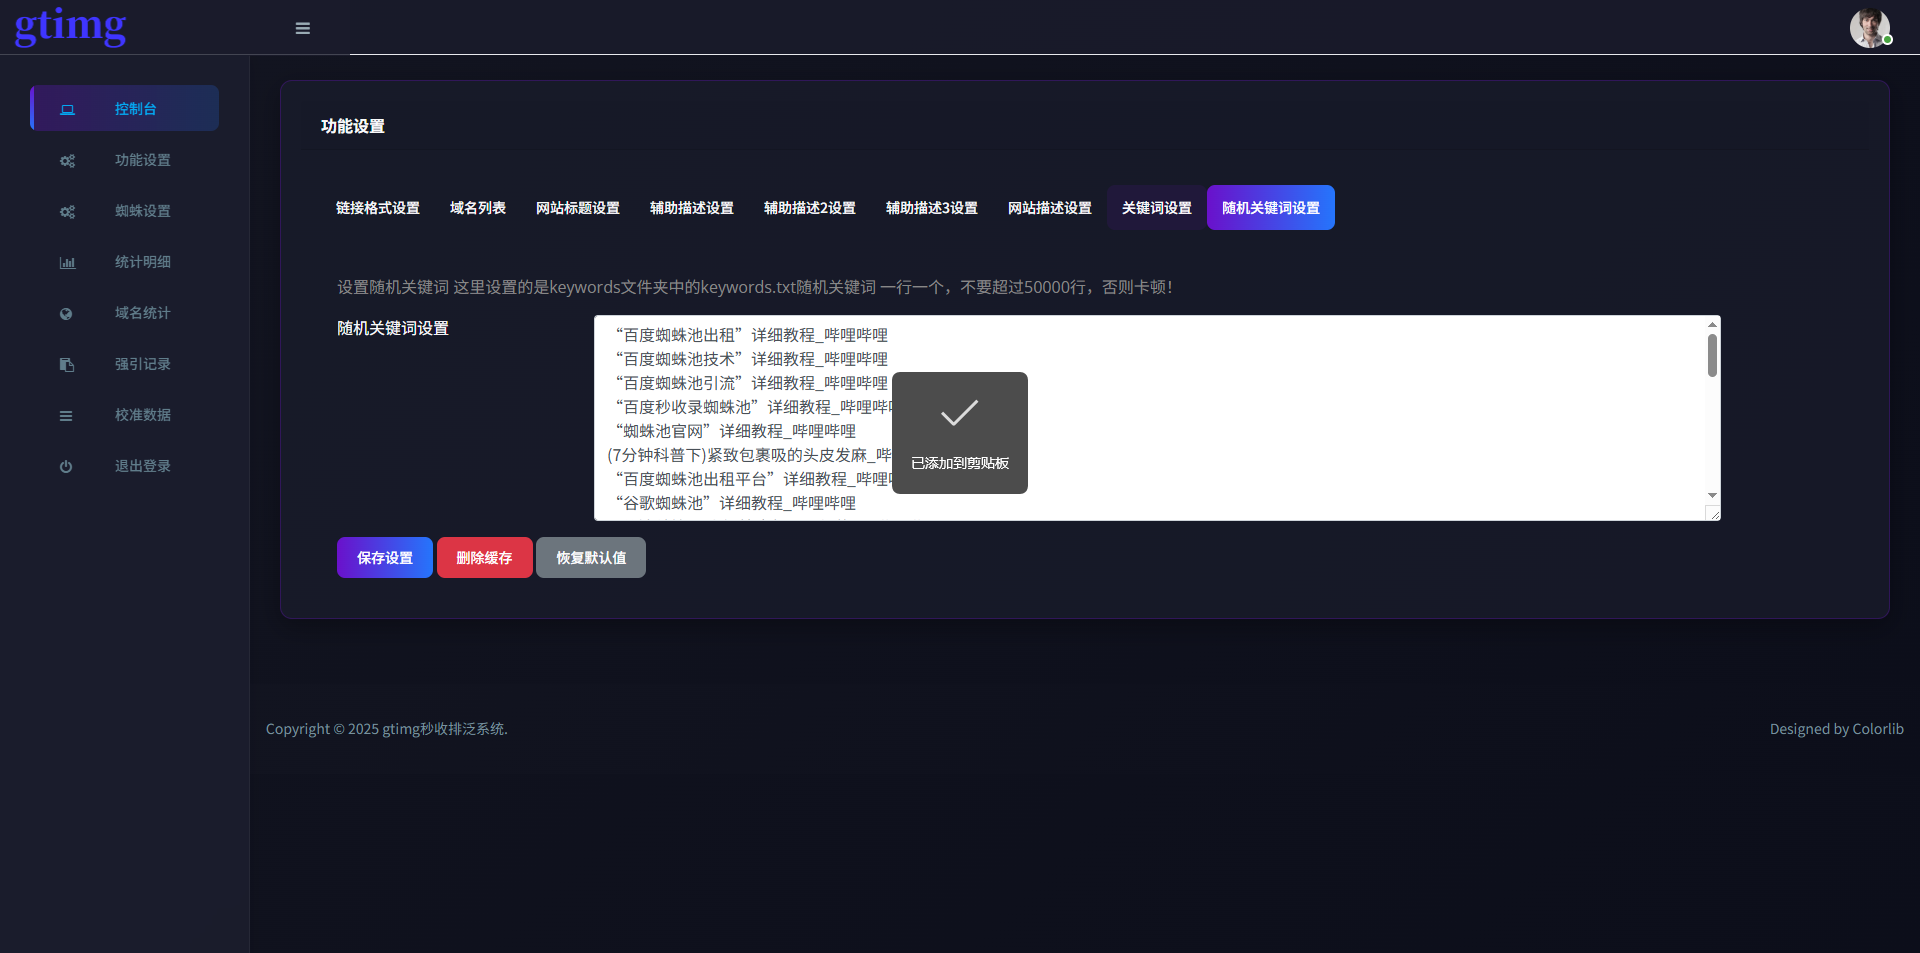Click the textarea vertical scrollbar thumb

pos(1712,356)
